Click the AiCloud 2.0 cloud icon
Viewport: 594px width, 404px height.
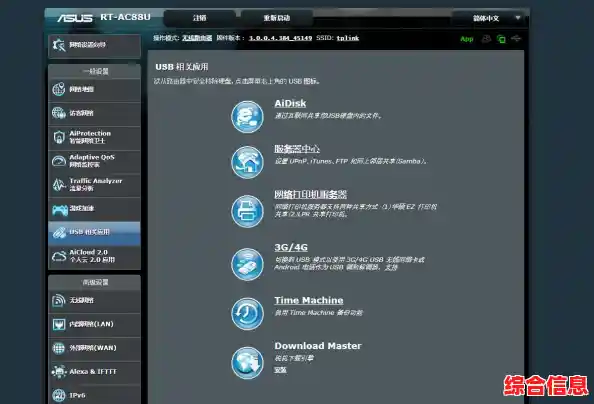59,256
